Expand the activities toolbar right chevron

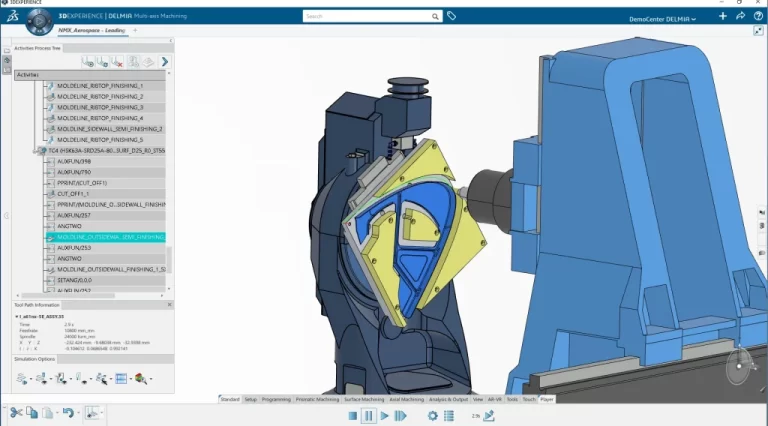(165, 62)
